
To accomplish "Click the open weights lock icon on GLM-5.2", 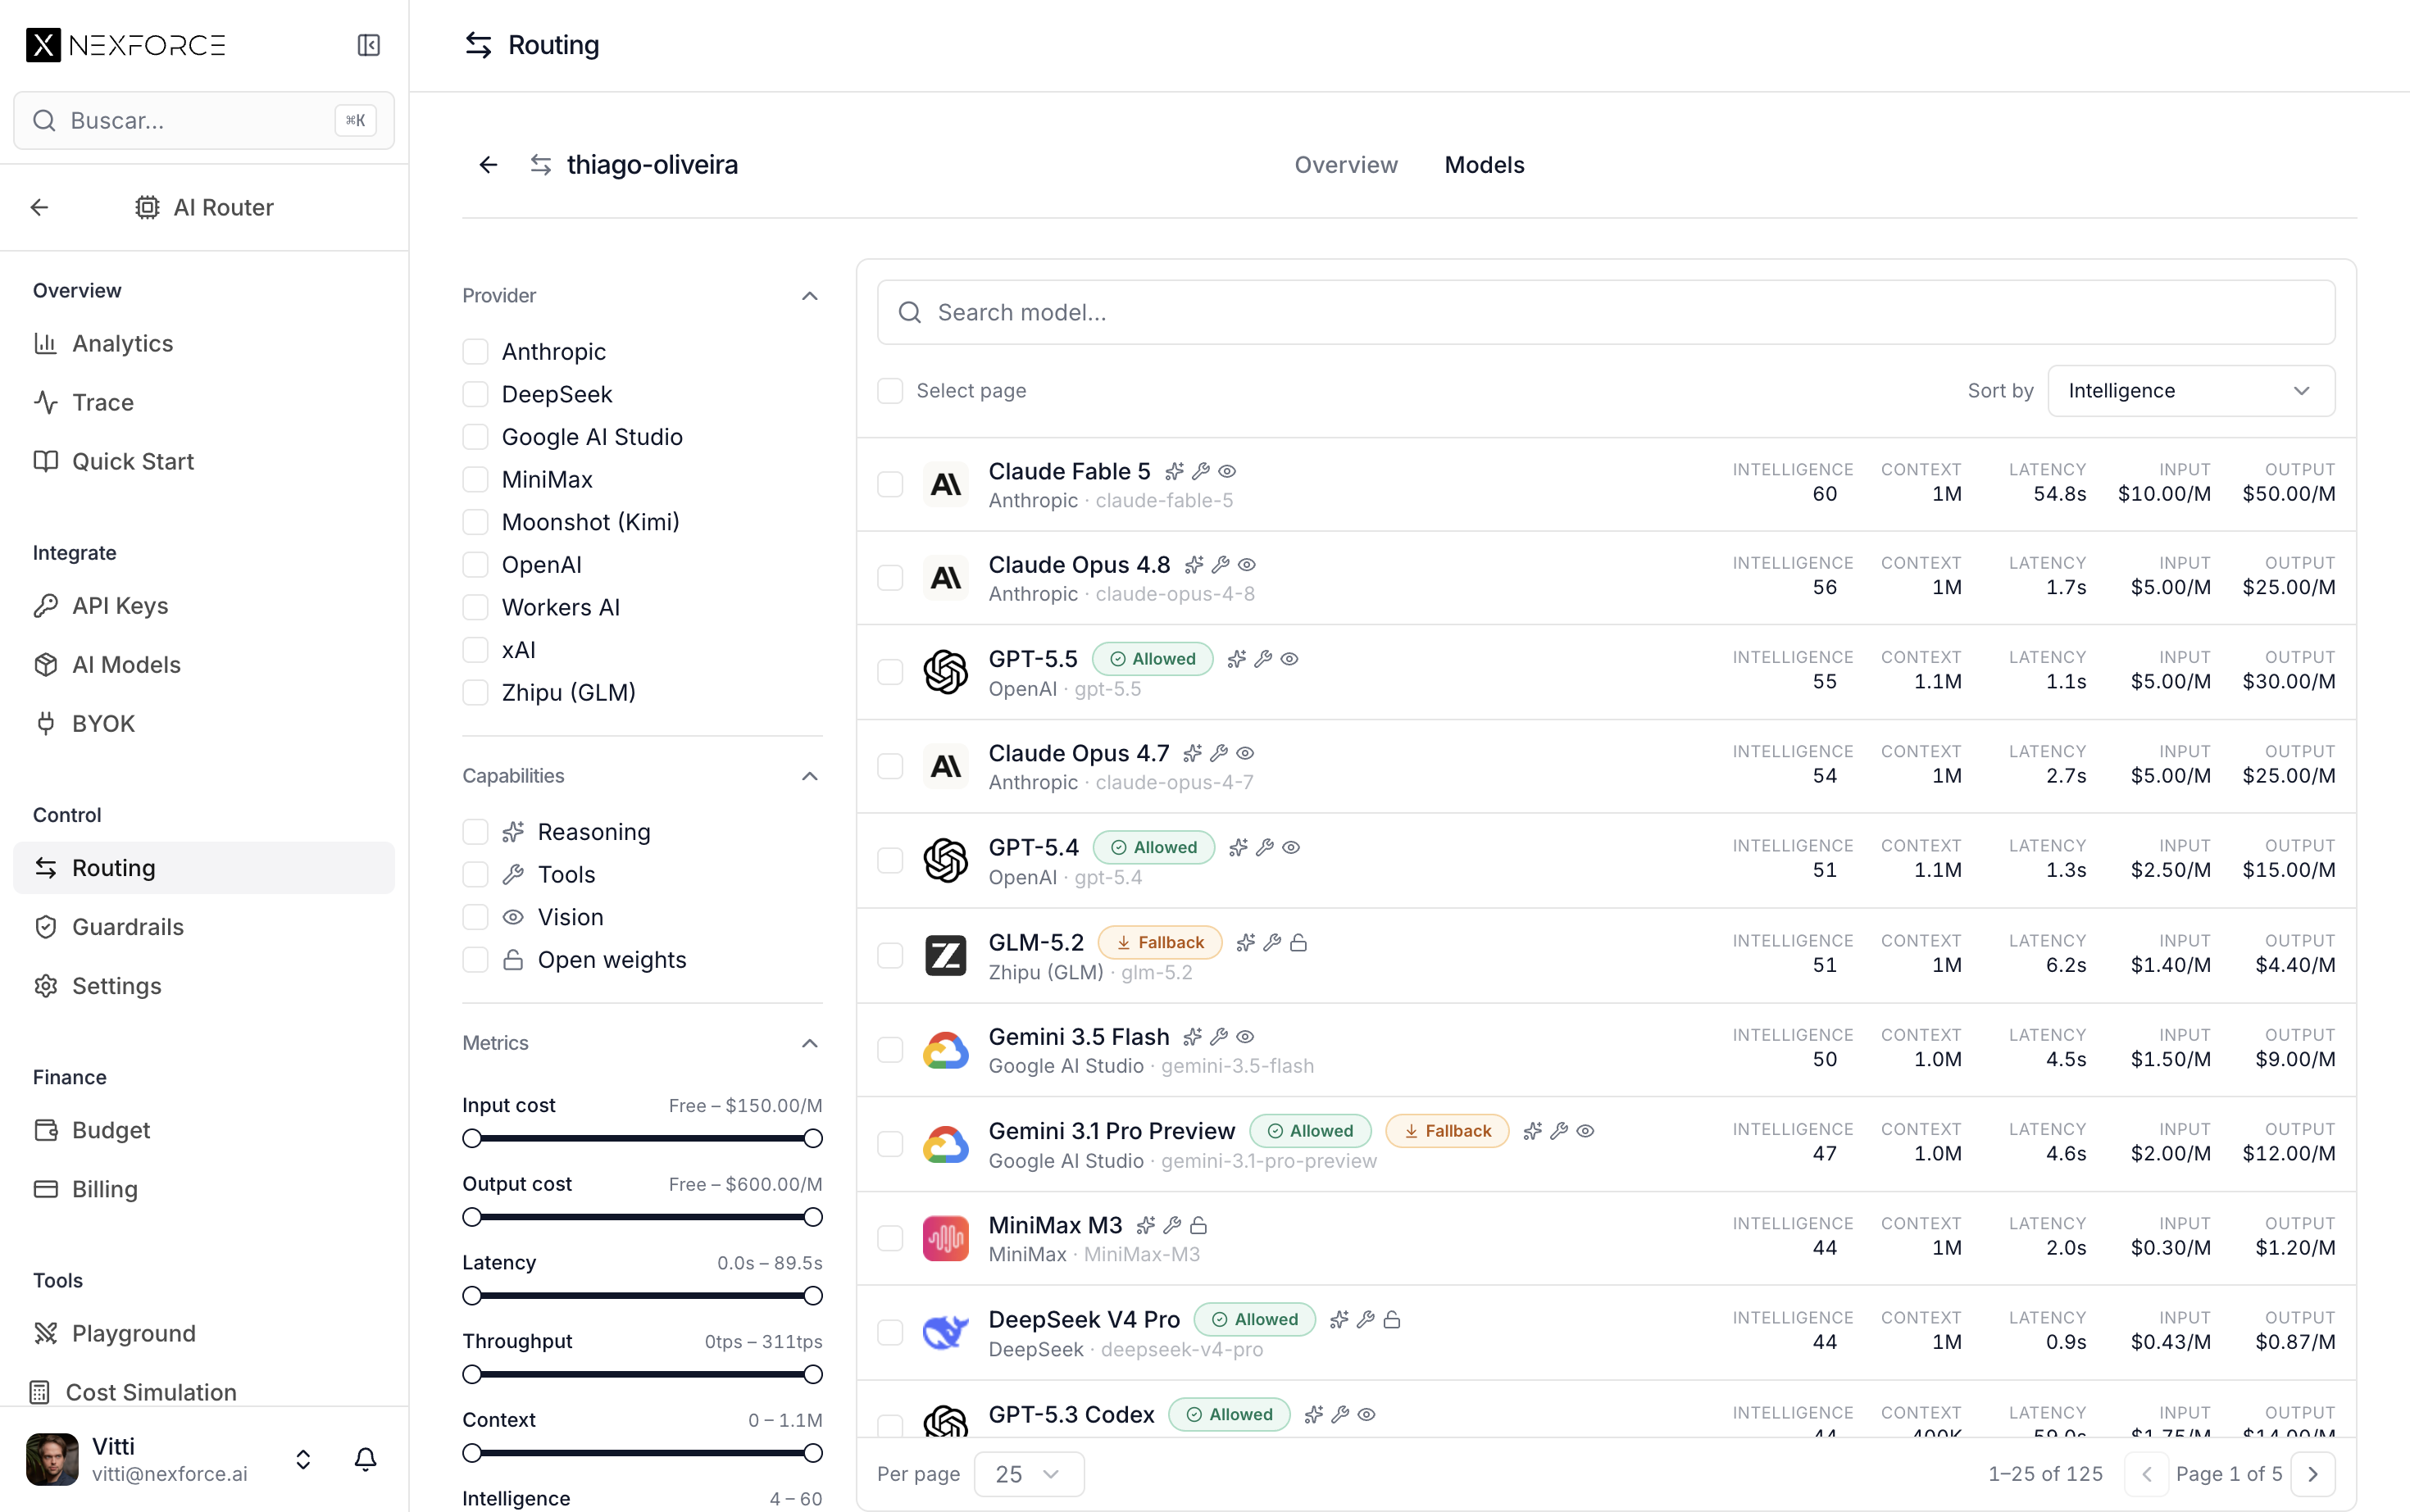I will 1298,942.
